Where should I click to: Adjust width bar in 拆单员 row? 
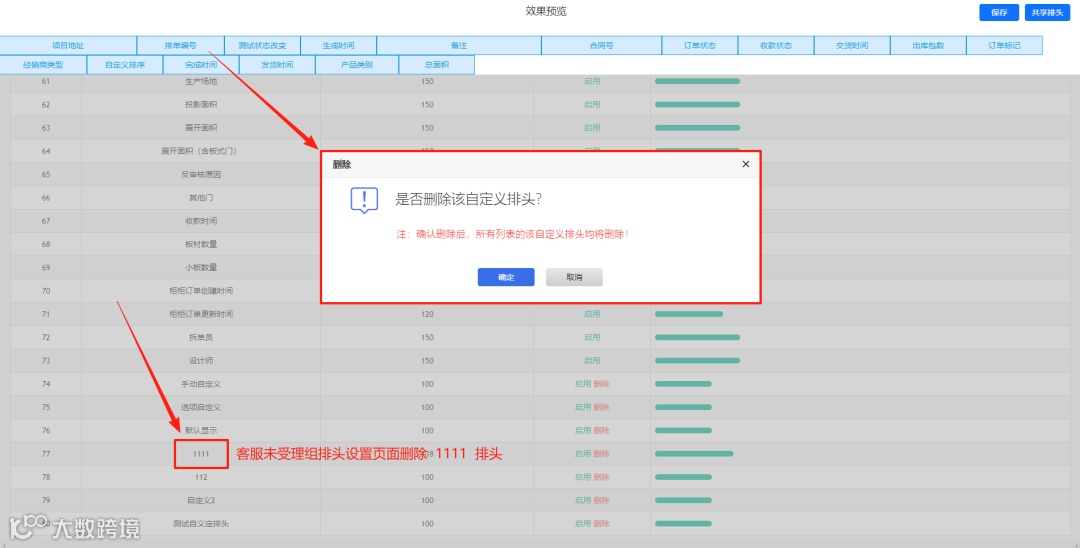click(x=697, y=337)
